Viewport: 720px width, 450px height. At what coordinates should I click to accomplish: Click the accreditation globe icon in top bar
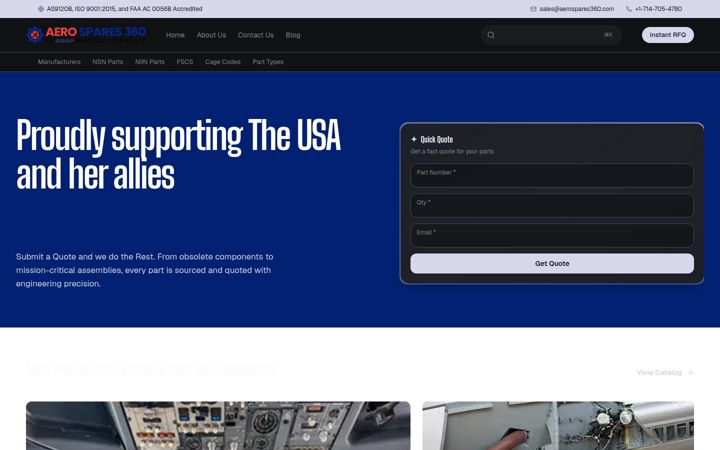click(41, 9)
